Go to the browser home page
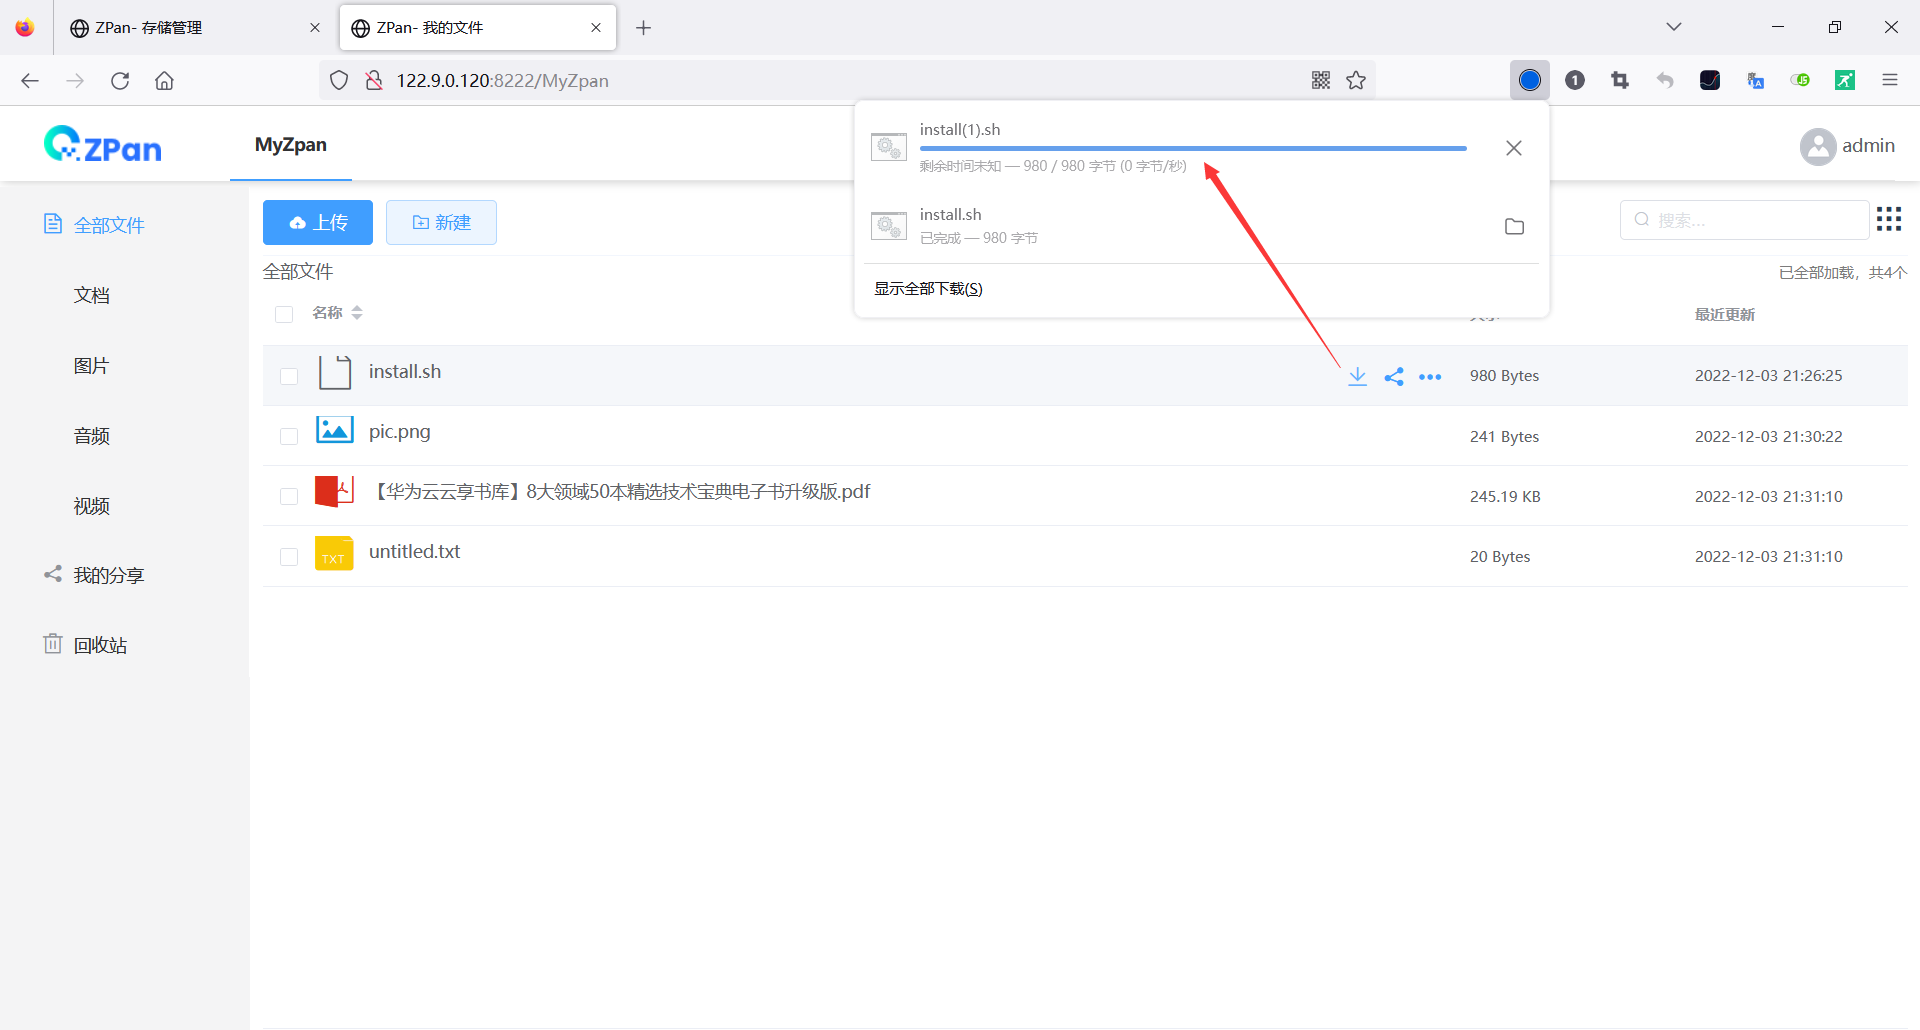Image resolution: width=1920 pixels, height=1030 pixels. point(165,80)
